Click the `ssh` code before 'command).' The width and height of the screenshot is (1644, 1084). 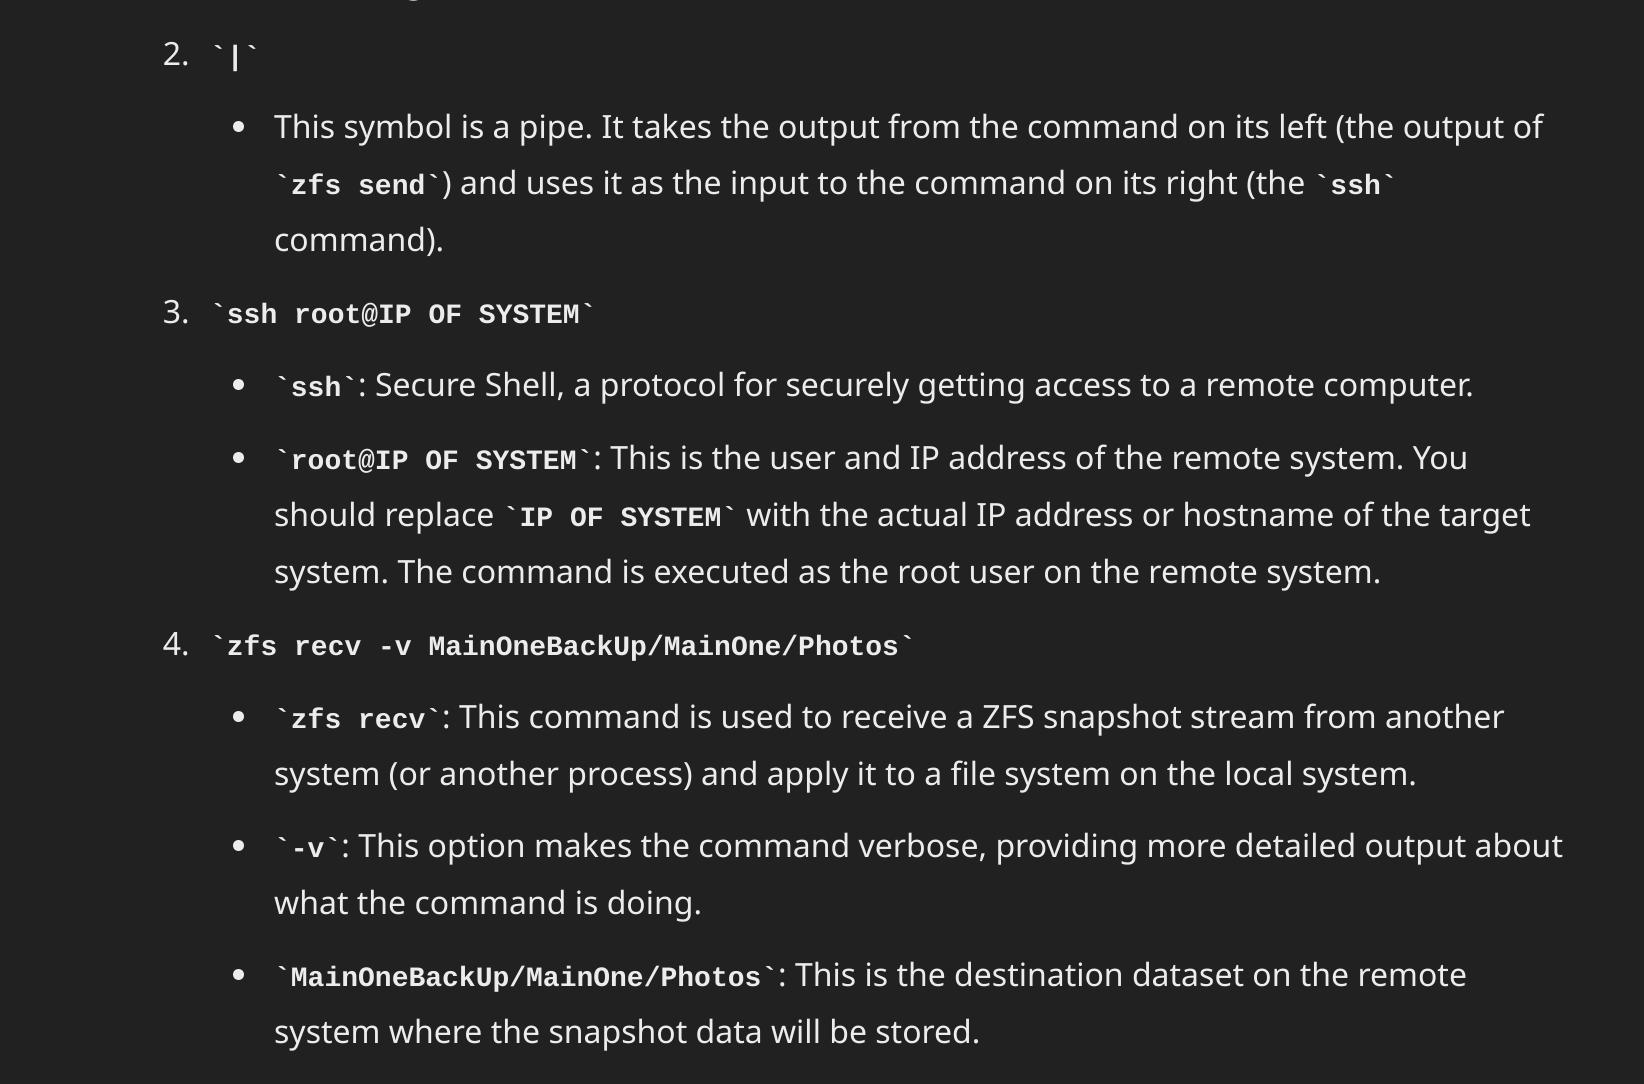point(1355,185)
